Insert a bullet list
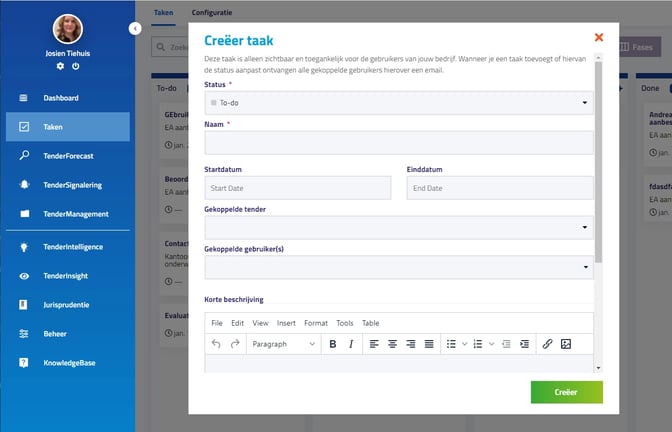Viewport: 672px width, 432px height. click(x=451, y=344)
